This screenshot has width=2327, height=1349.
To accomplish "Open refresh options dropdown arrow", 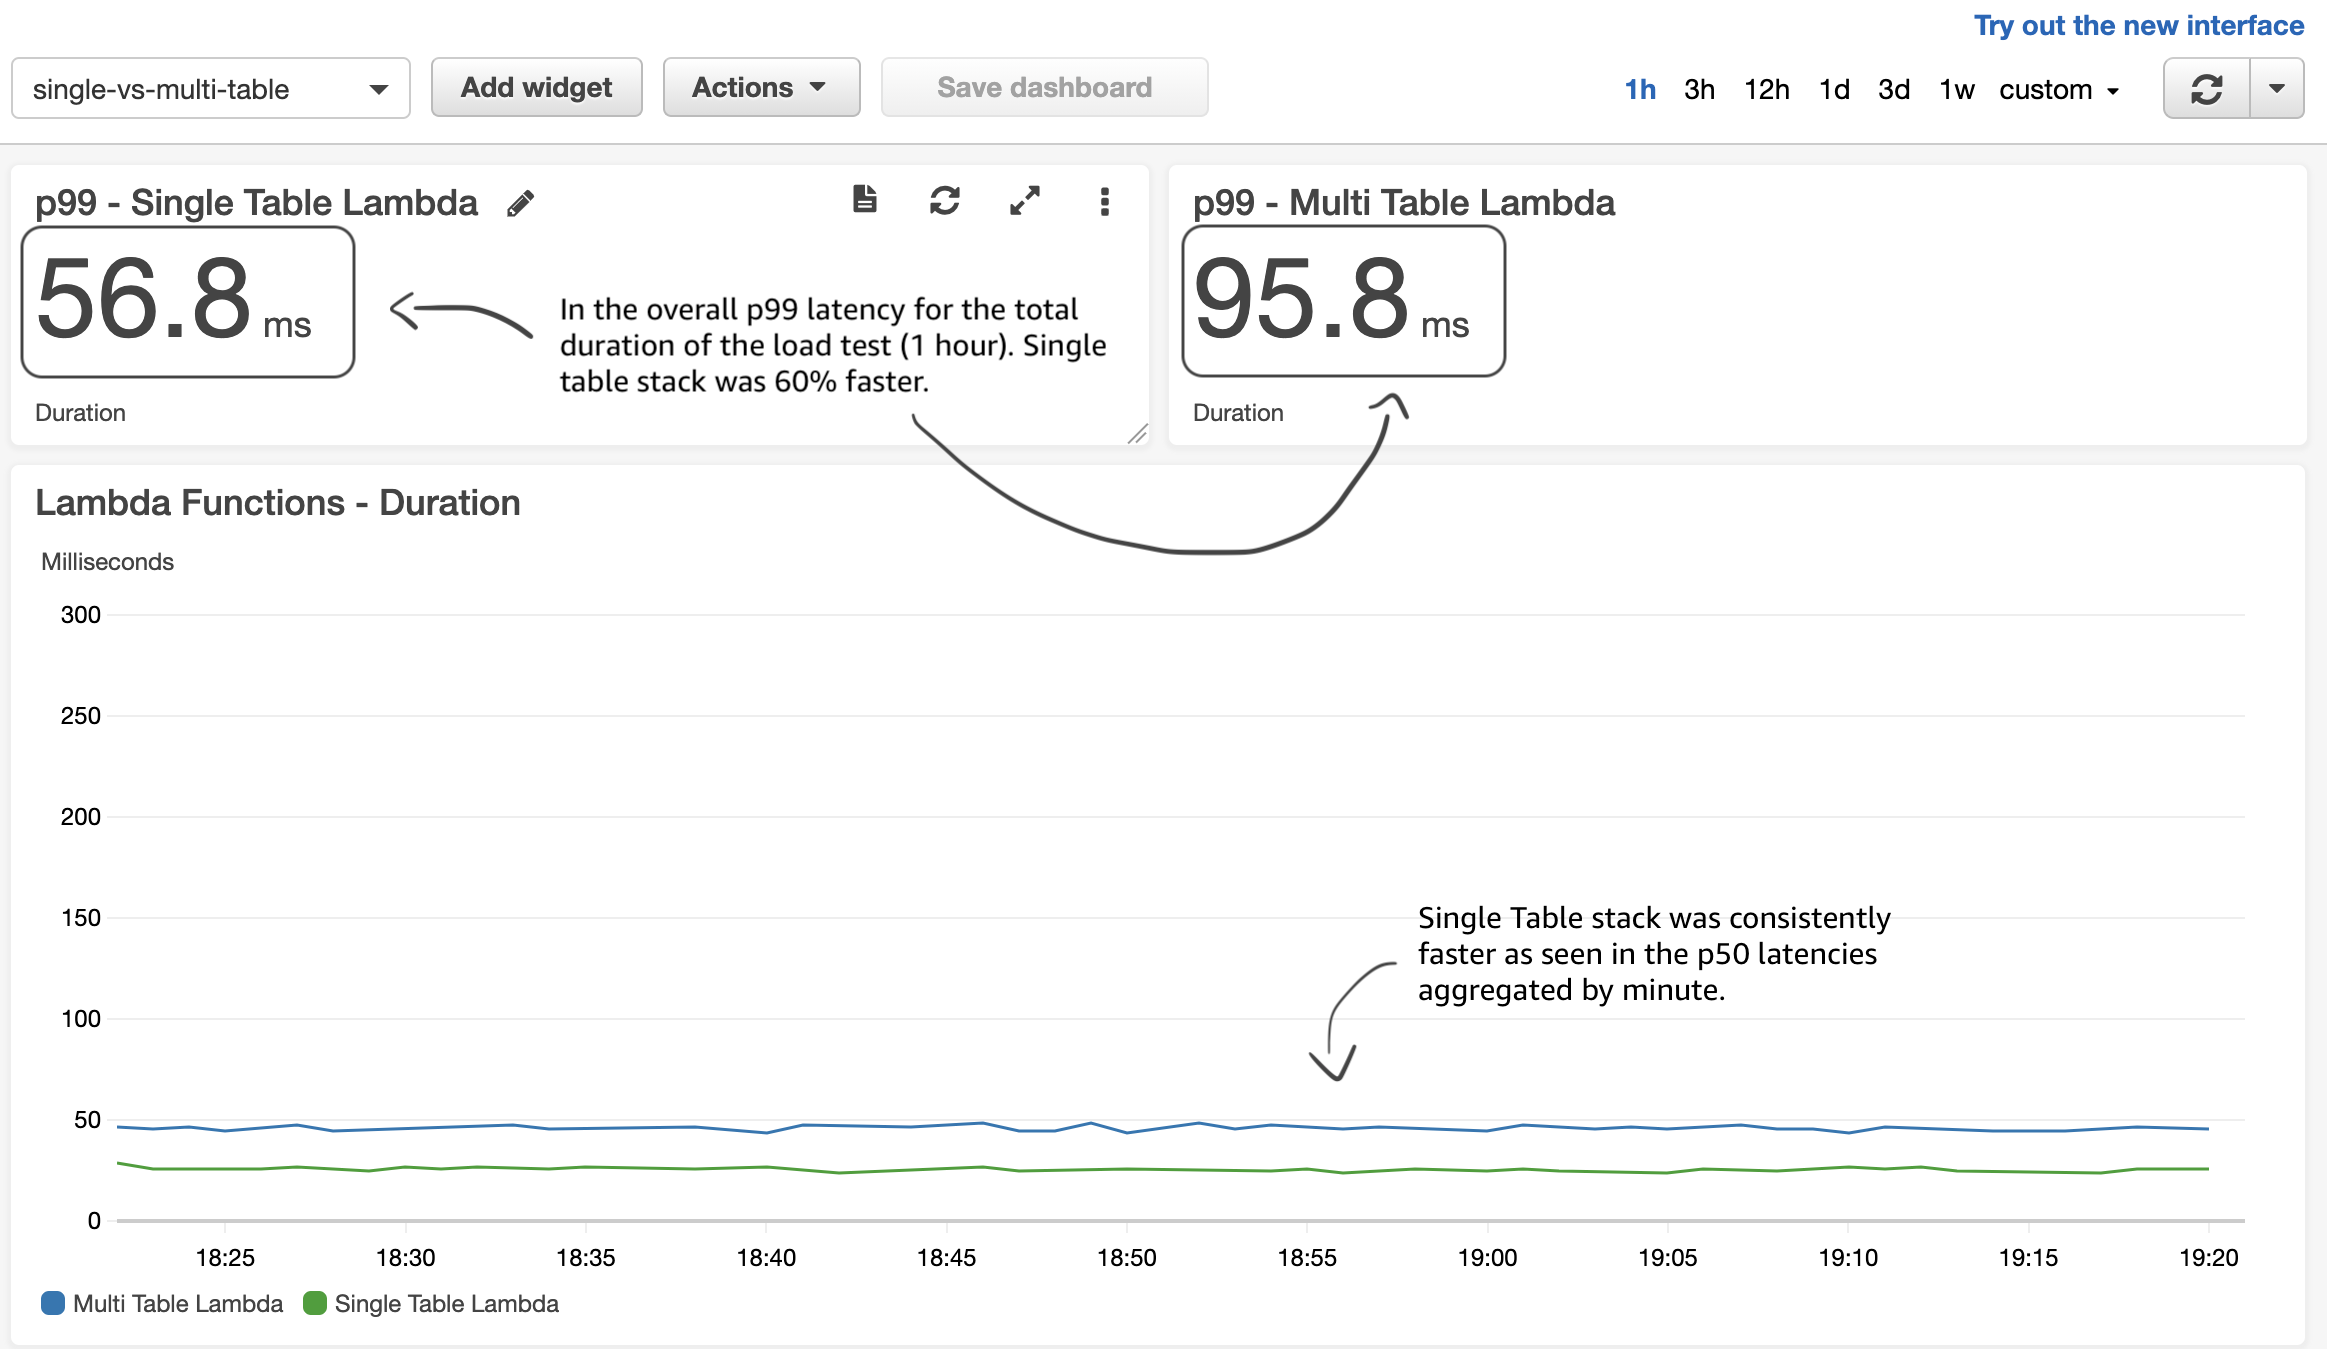I will pos(2277,89).
